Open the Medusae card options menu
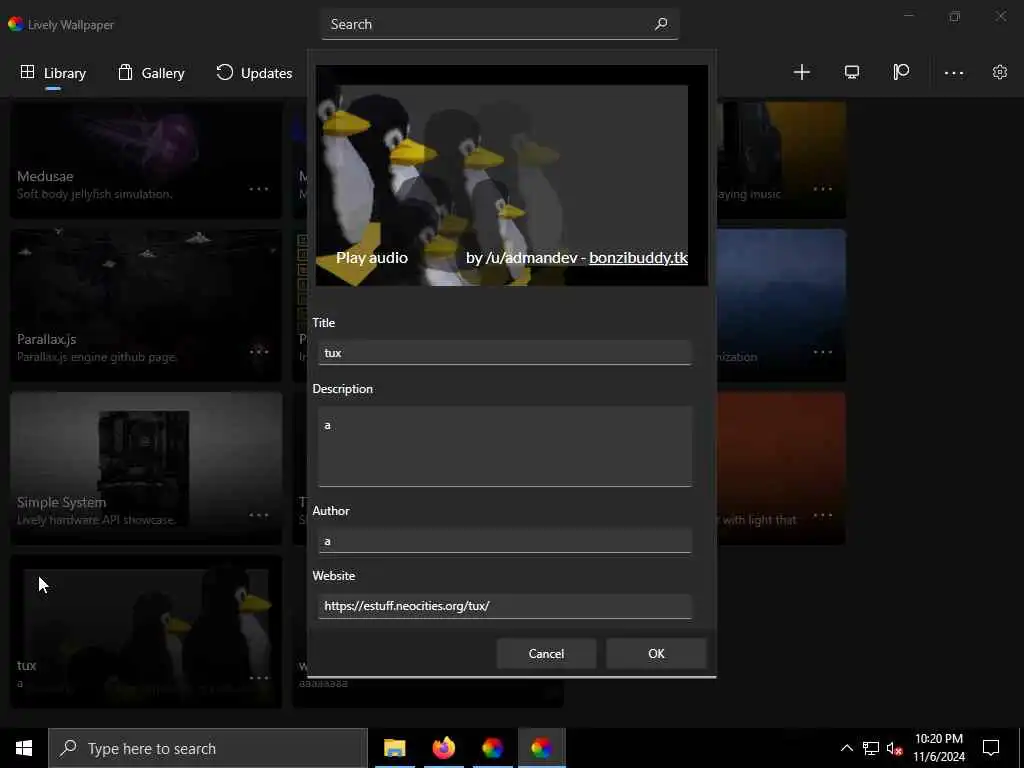1024x768 pixels. 259,189
